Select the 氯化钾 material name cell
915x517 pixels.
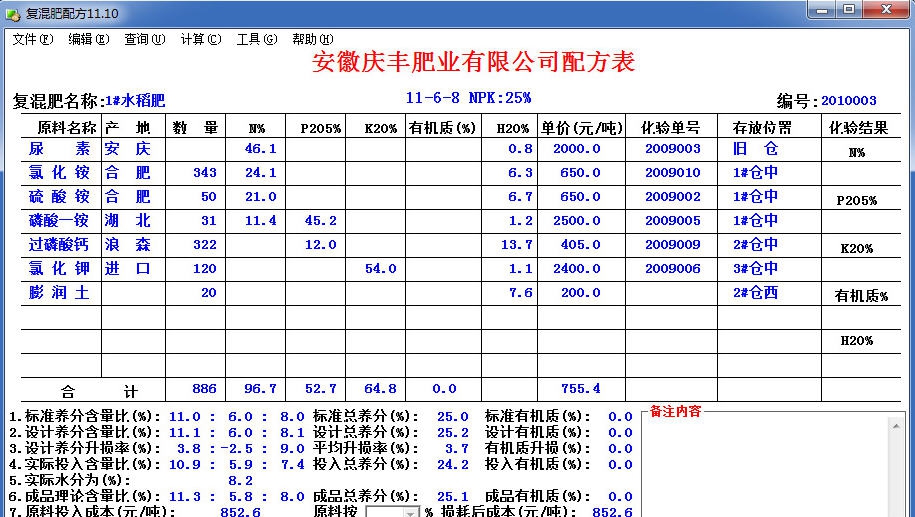[x=61, y=269]
